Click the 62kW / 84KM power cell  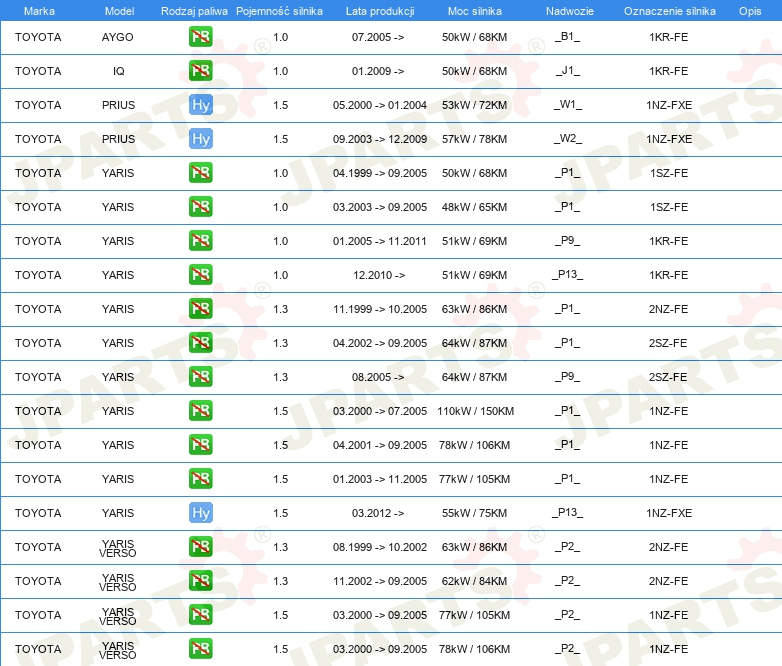(x=474, y=581)
